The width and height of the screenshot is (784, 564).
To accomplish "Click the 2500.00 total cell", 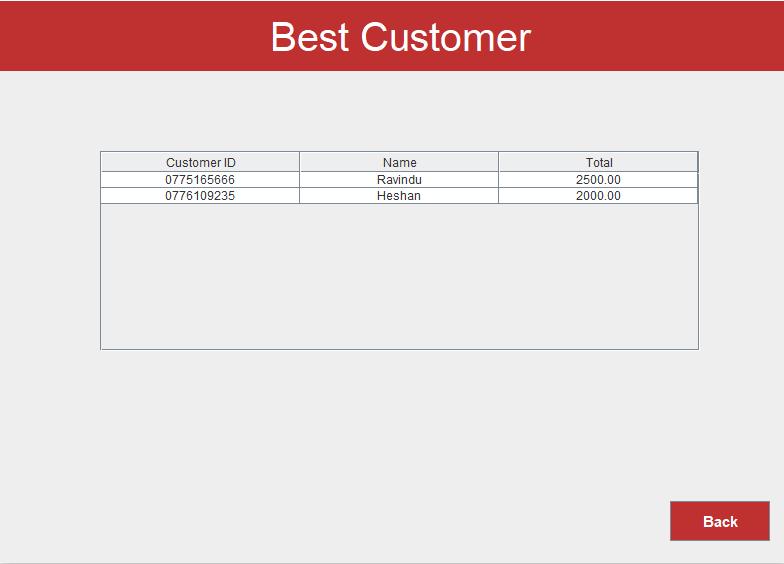I will (598, 180).
